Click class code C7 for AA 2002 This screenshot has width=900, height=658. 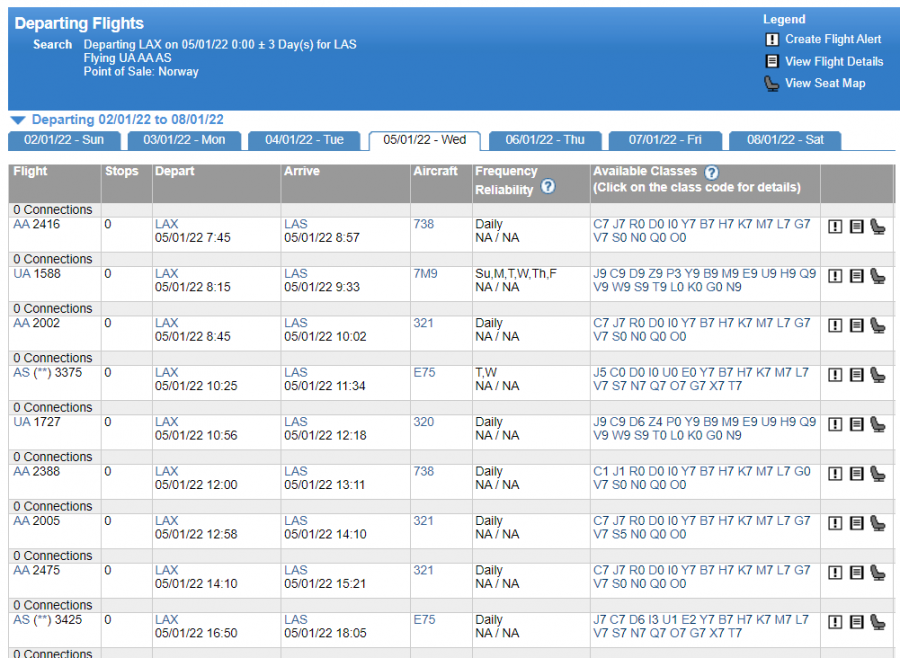click(x=600, y=323)
